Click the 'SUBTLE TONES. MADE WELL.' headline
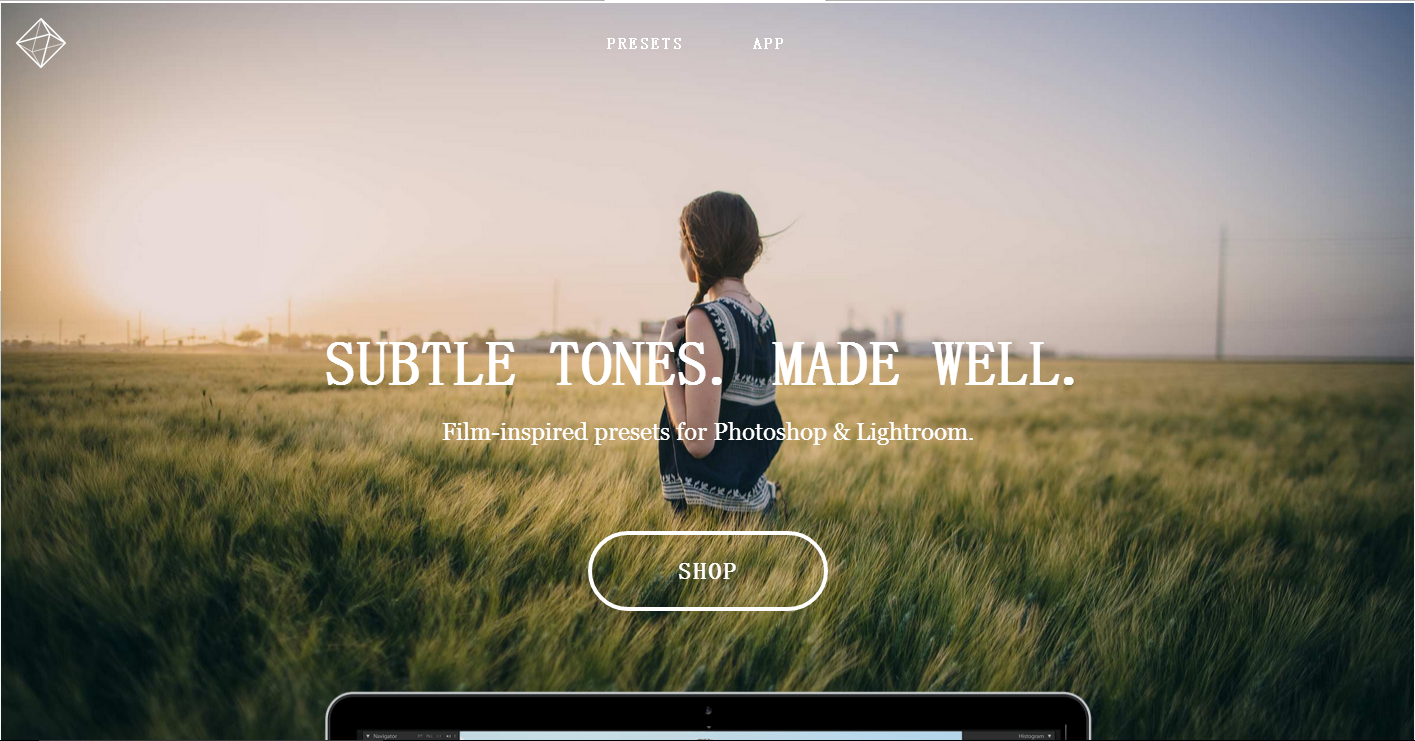 tap(700, 364)
